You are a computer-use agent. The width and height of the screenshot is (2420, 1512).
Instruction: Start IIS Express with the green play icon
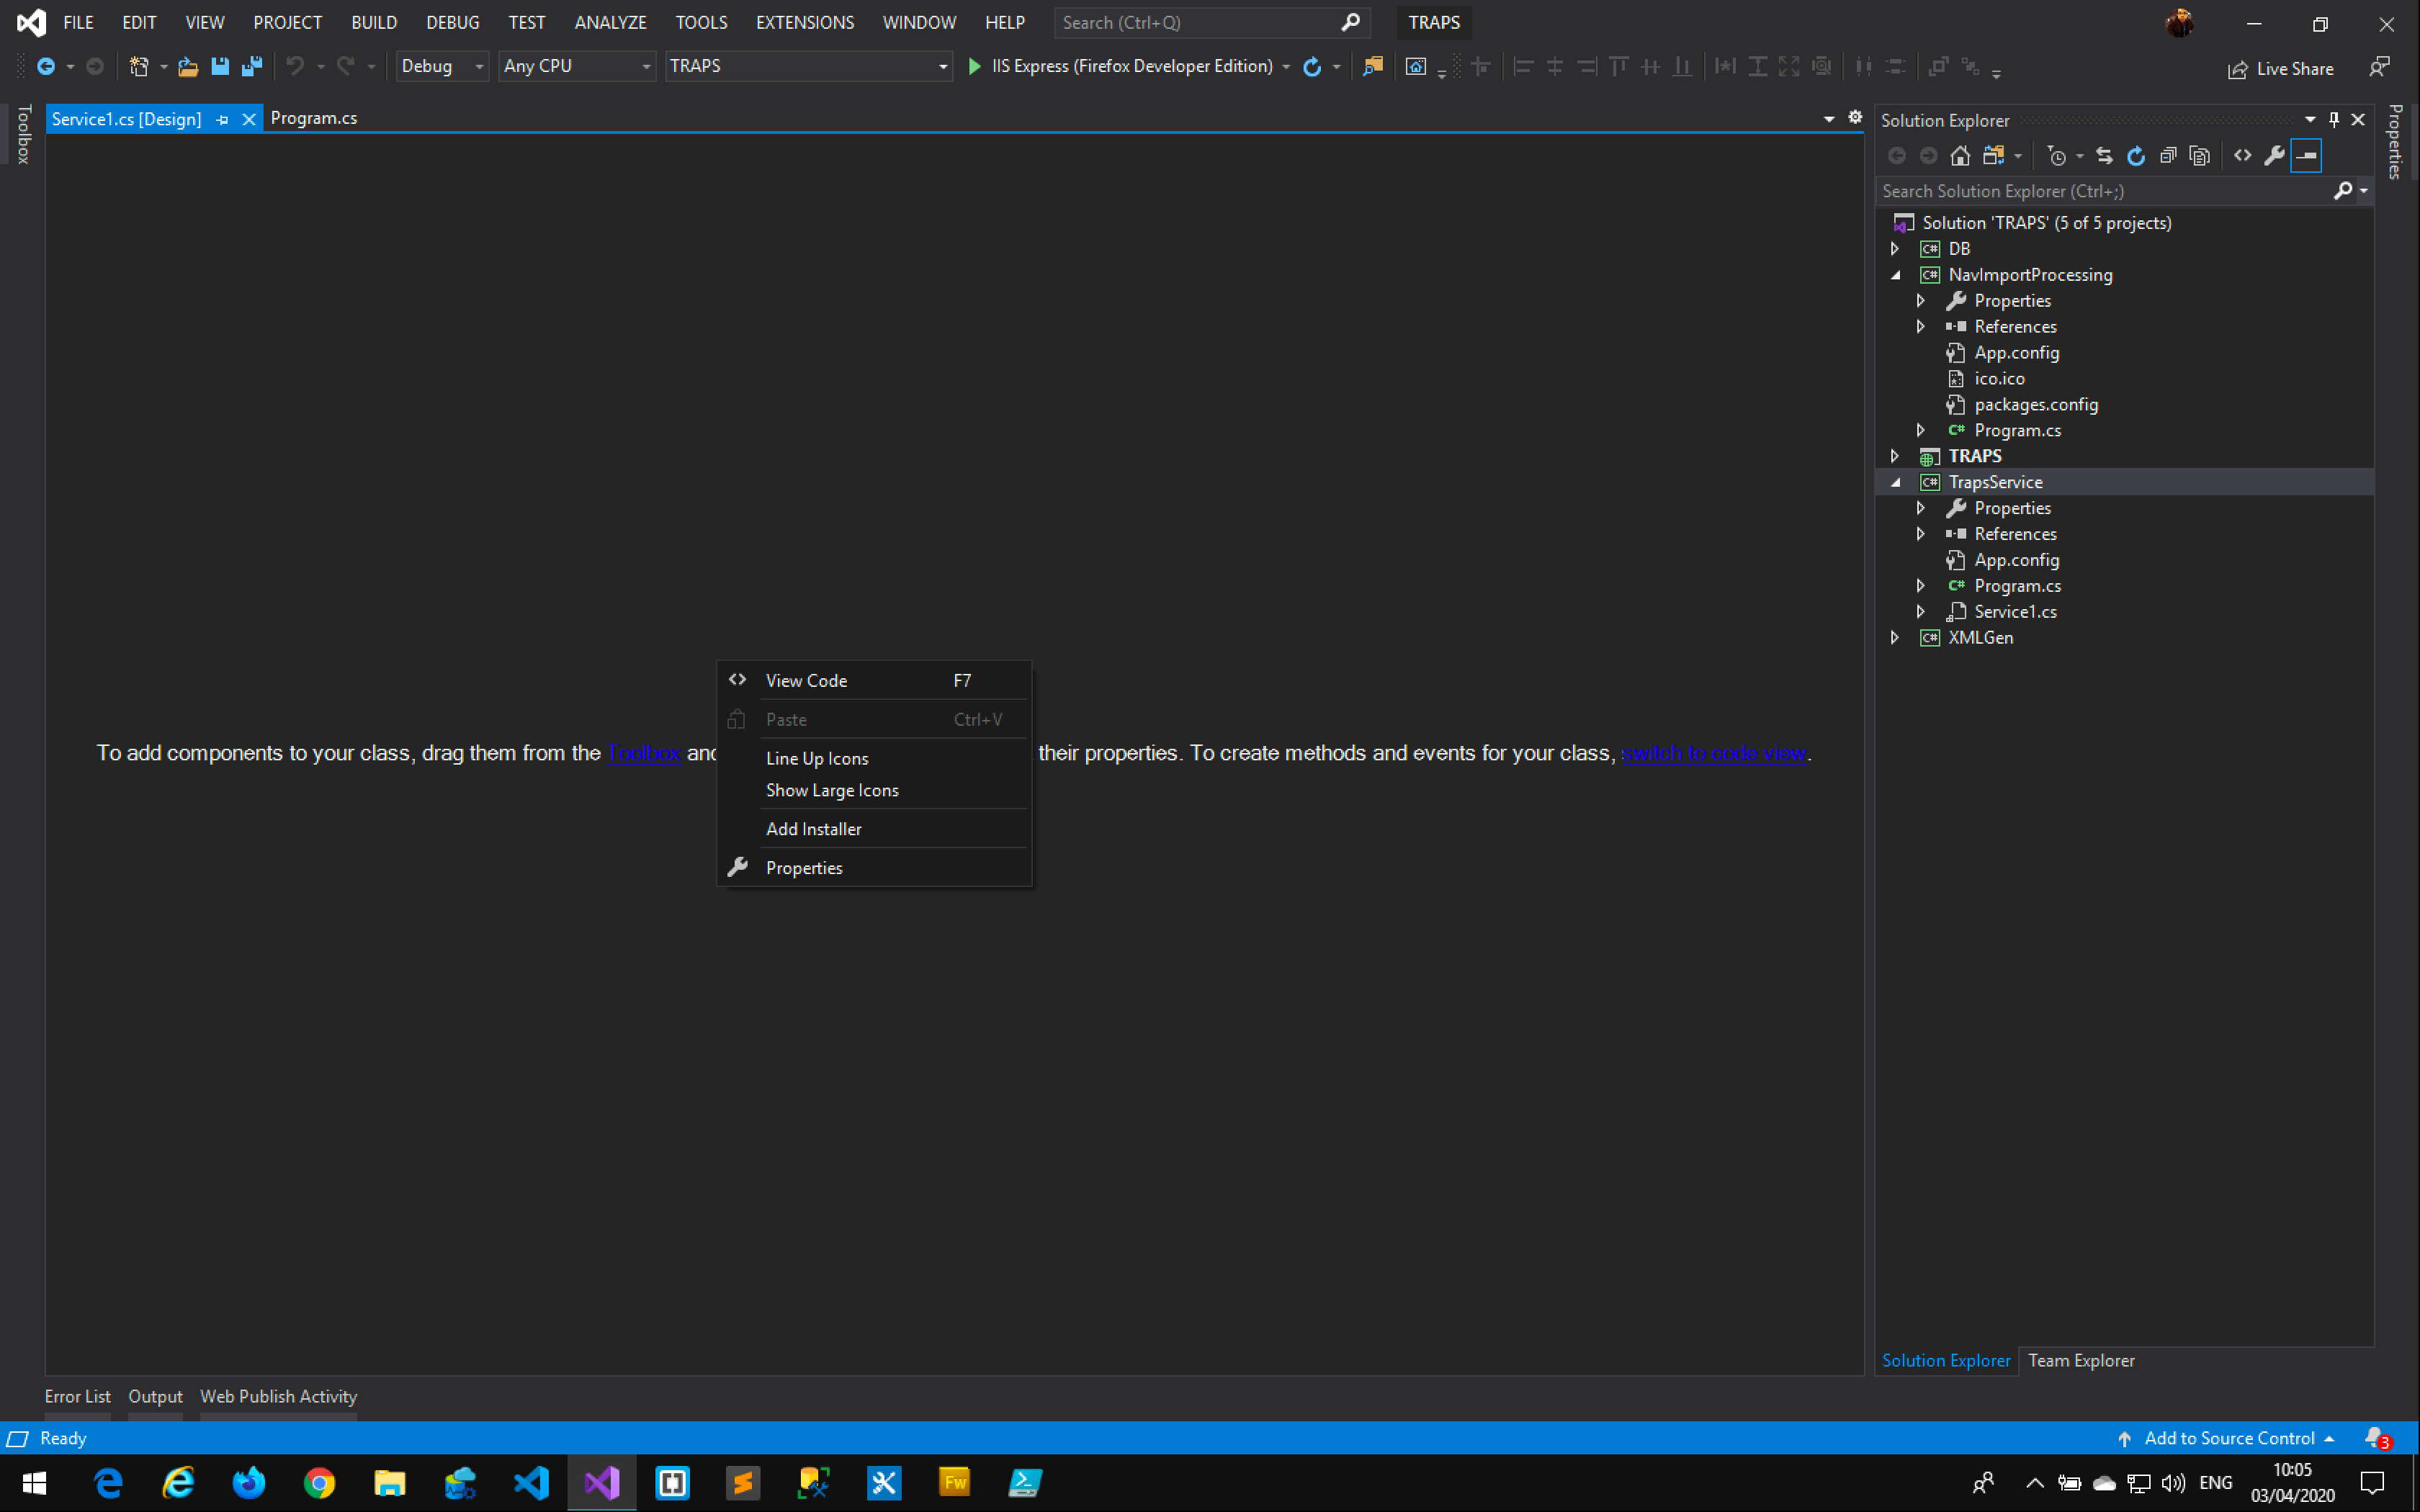pos(974,66)
